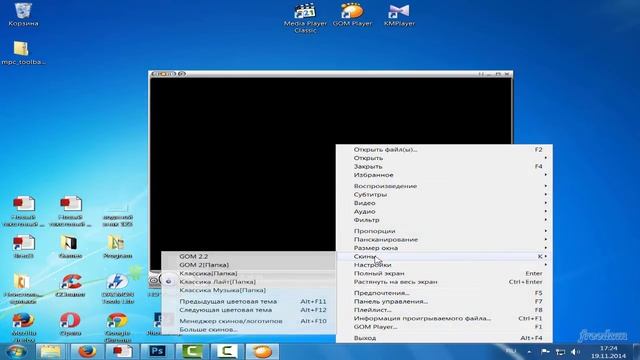Open the red document app in the taskbar
Viewport: 640px width, 360px height.
tap(122, 351)
